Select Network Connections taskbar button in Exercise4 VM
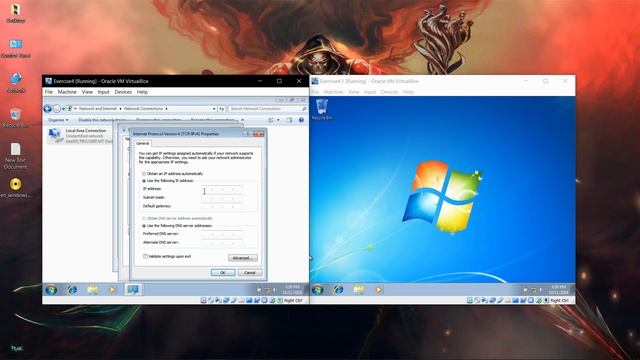Screen dimensions: 640x360 (x=133, y=290)
